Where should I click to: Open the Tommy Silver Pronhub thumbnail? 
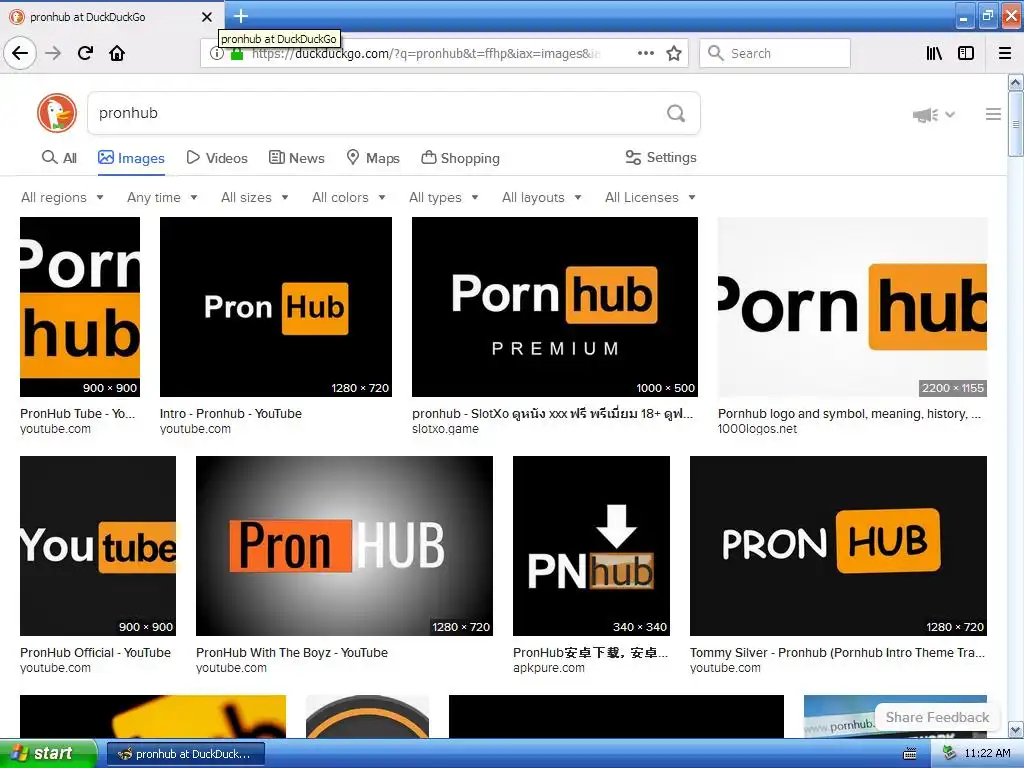point(838,546)
